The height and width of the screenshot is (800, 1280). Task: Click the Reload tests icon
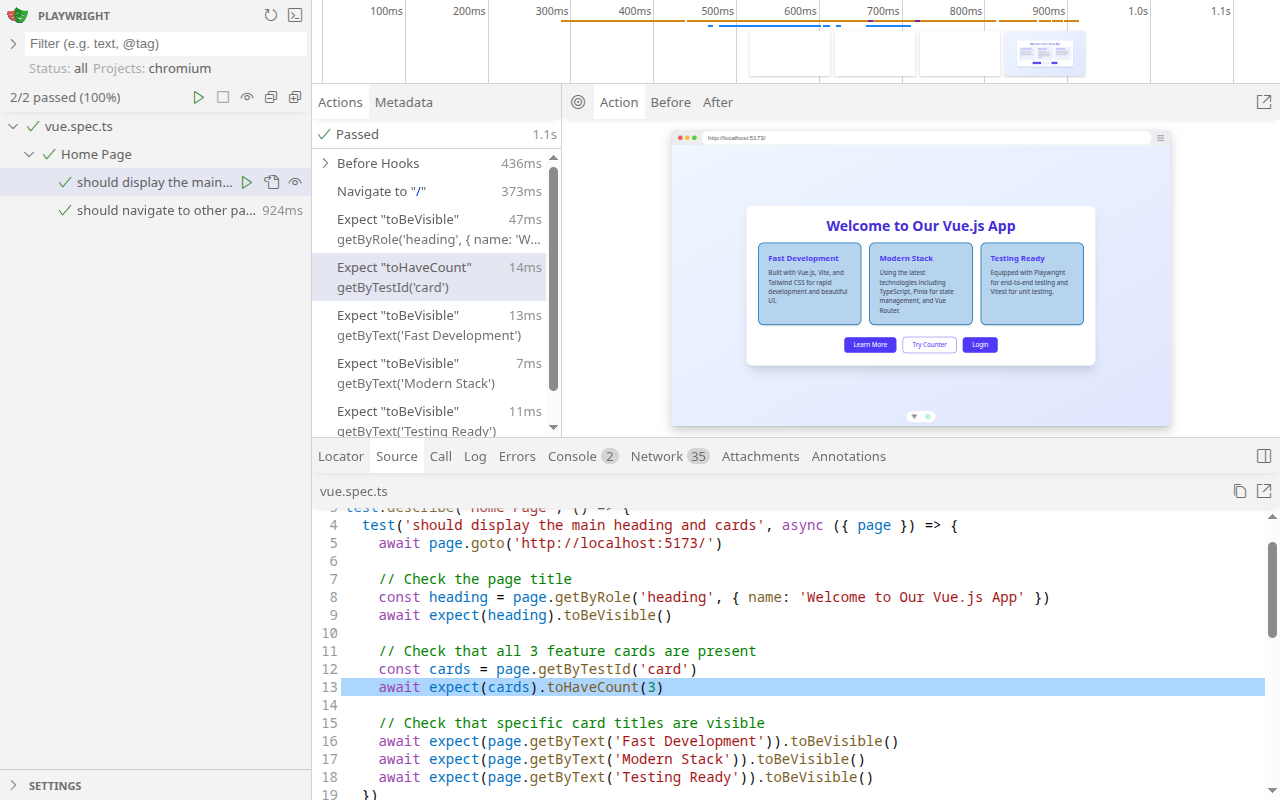pyautogui.click(x=271, y=15)
